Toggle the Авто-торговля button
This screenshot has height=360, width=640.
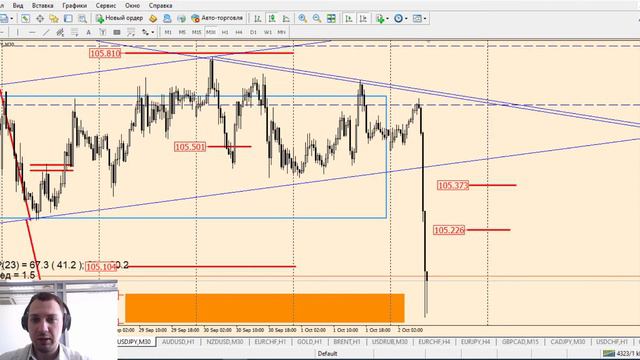[x=217, y=18]
